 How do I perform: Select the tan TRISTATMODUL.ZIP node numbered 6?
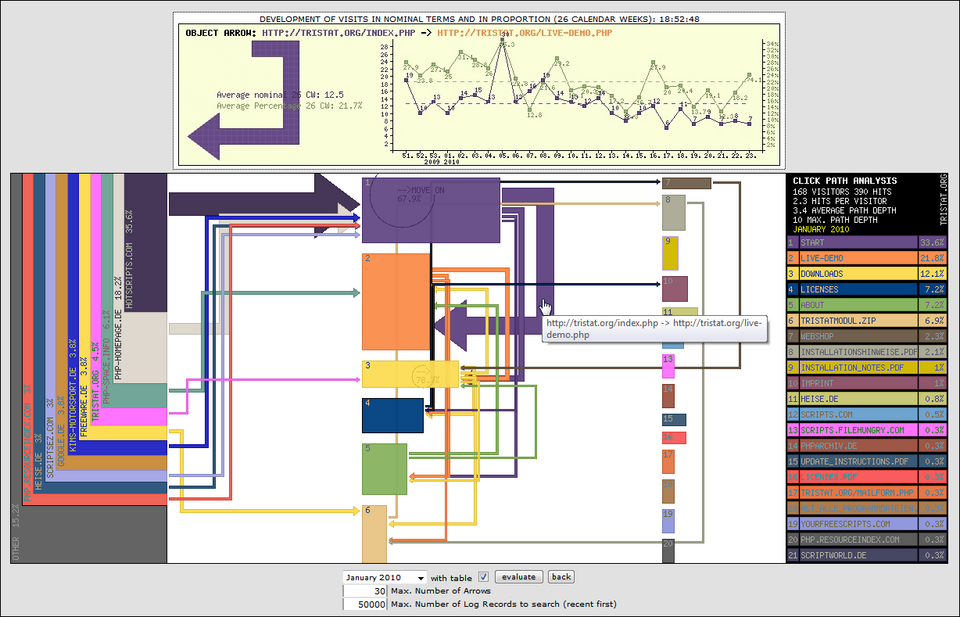pos(373,535)
